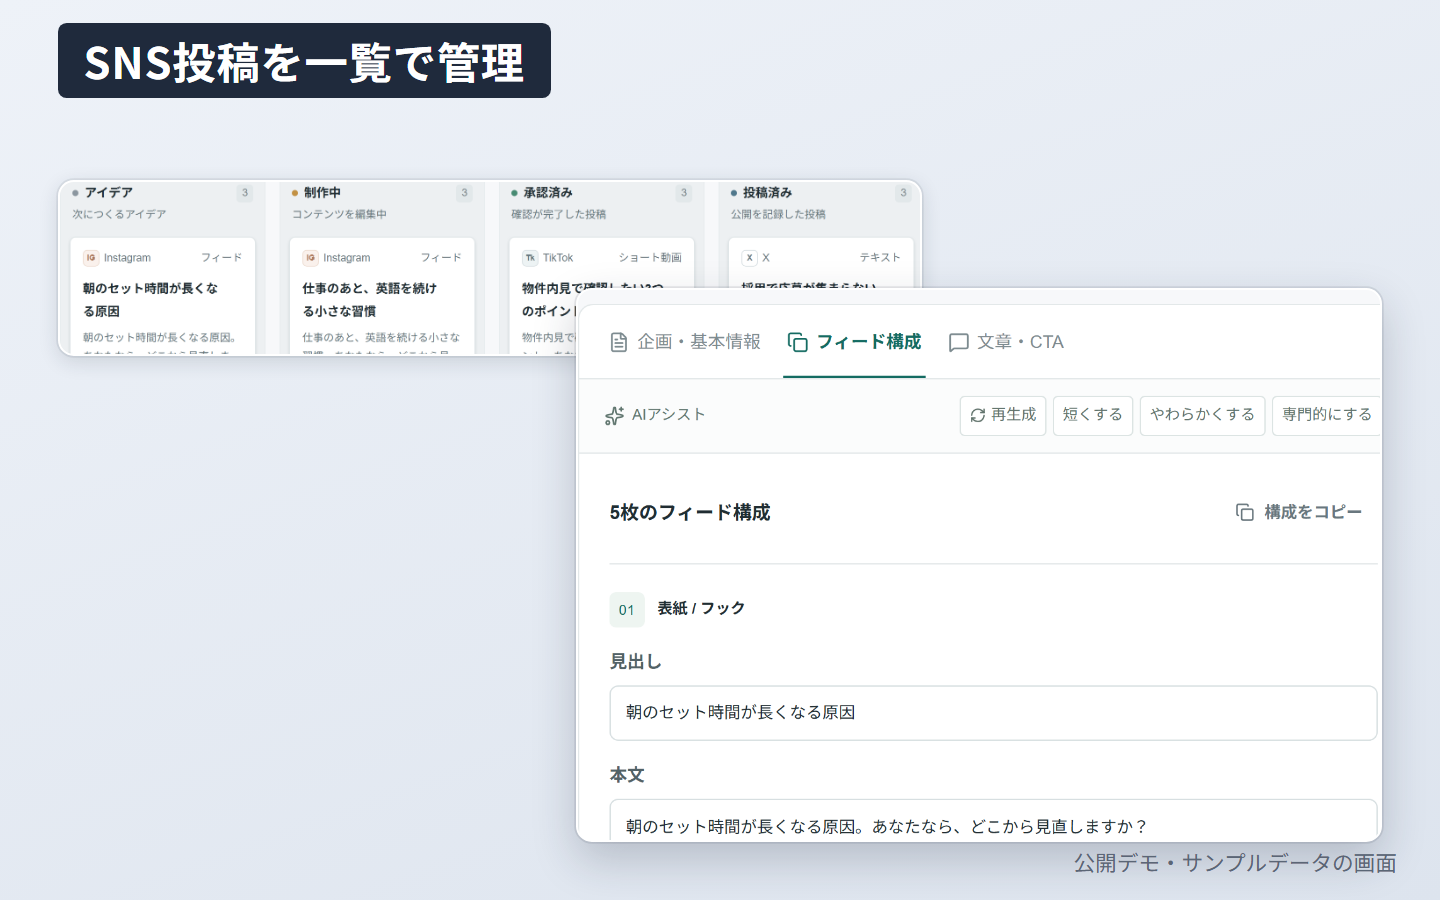1440x900 pixels.
Task: Click the X platform icon on the 投稿済み card
Action: 749,258
